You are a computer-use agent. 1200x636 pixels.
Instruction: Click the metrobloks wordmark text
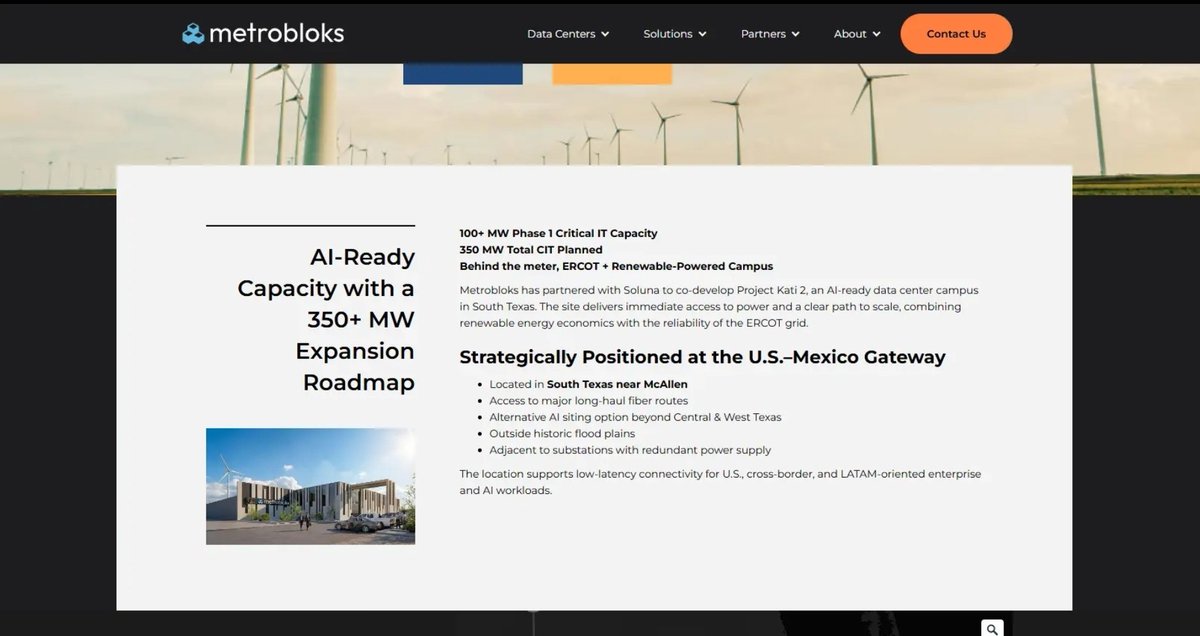point(276,33)
